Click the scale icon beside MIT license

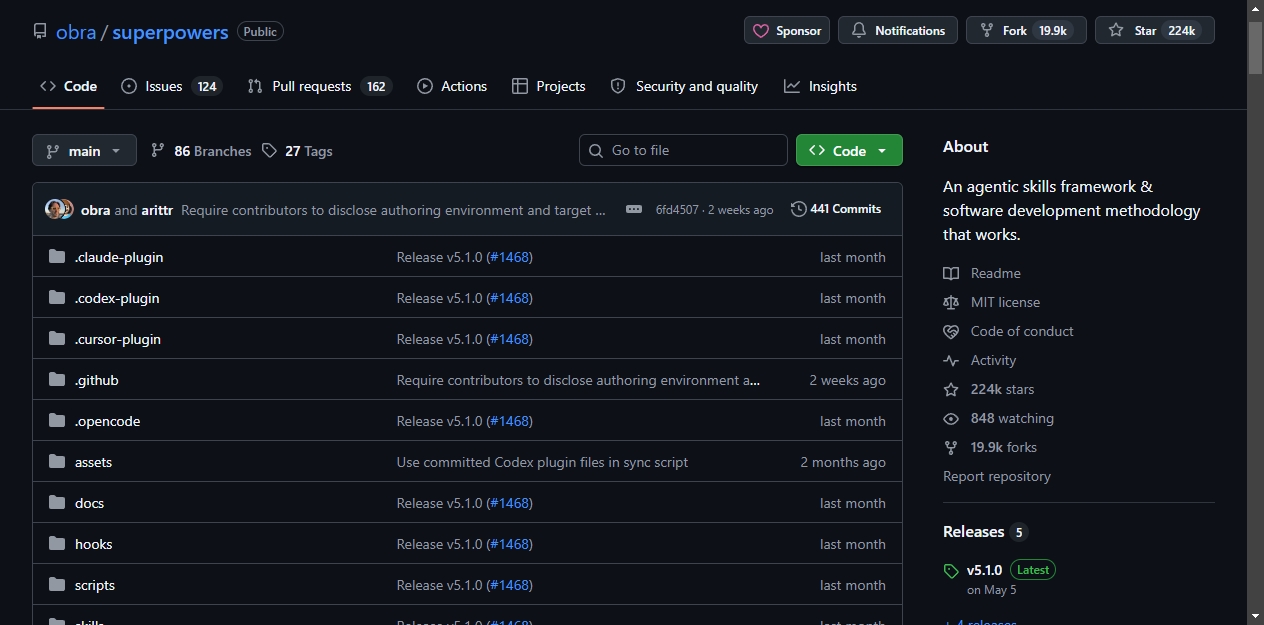951,302
